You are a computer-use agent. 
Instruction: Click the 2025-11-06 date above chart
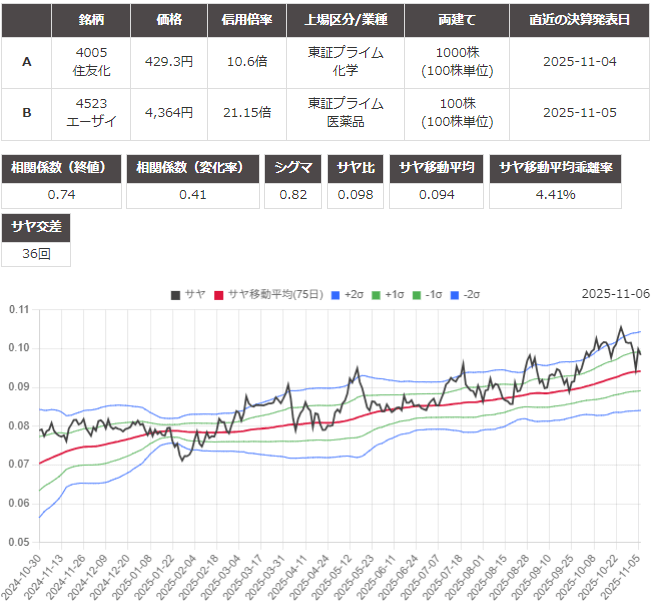pyautogui.click(x=615, y=294)
